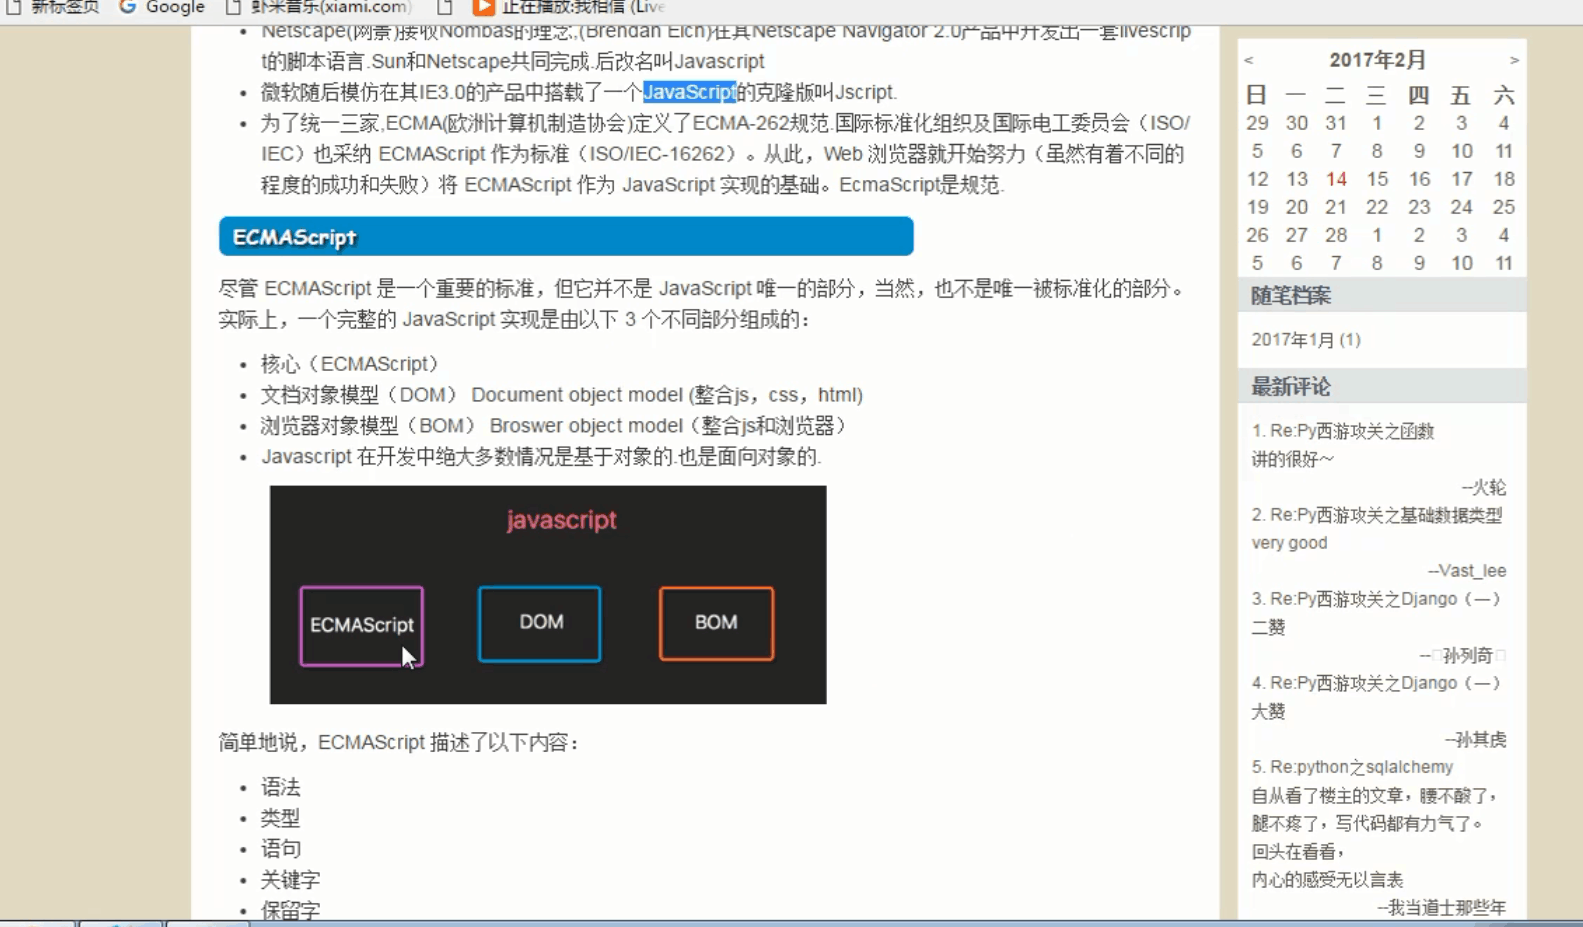1583x927 pixels.
Task: Click the bullet 语法
Action: click(x=280, y=787)
